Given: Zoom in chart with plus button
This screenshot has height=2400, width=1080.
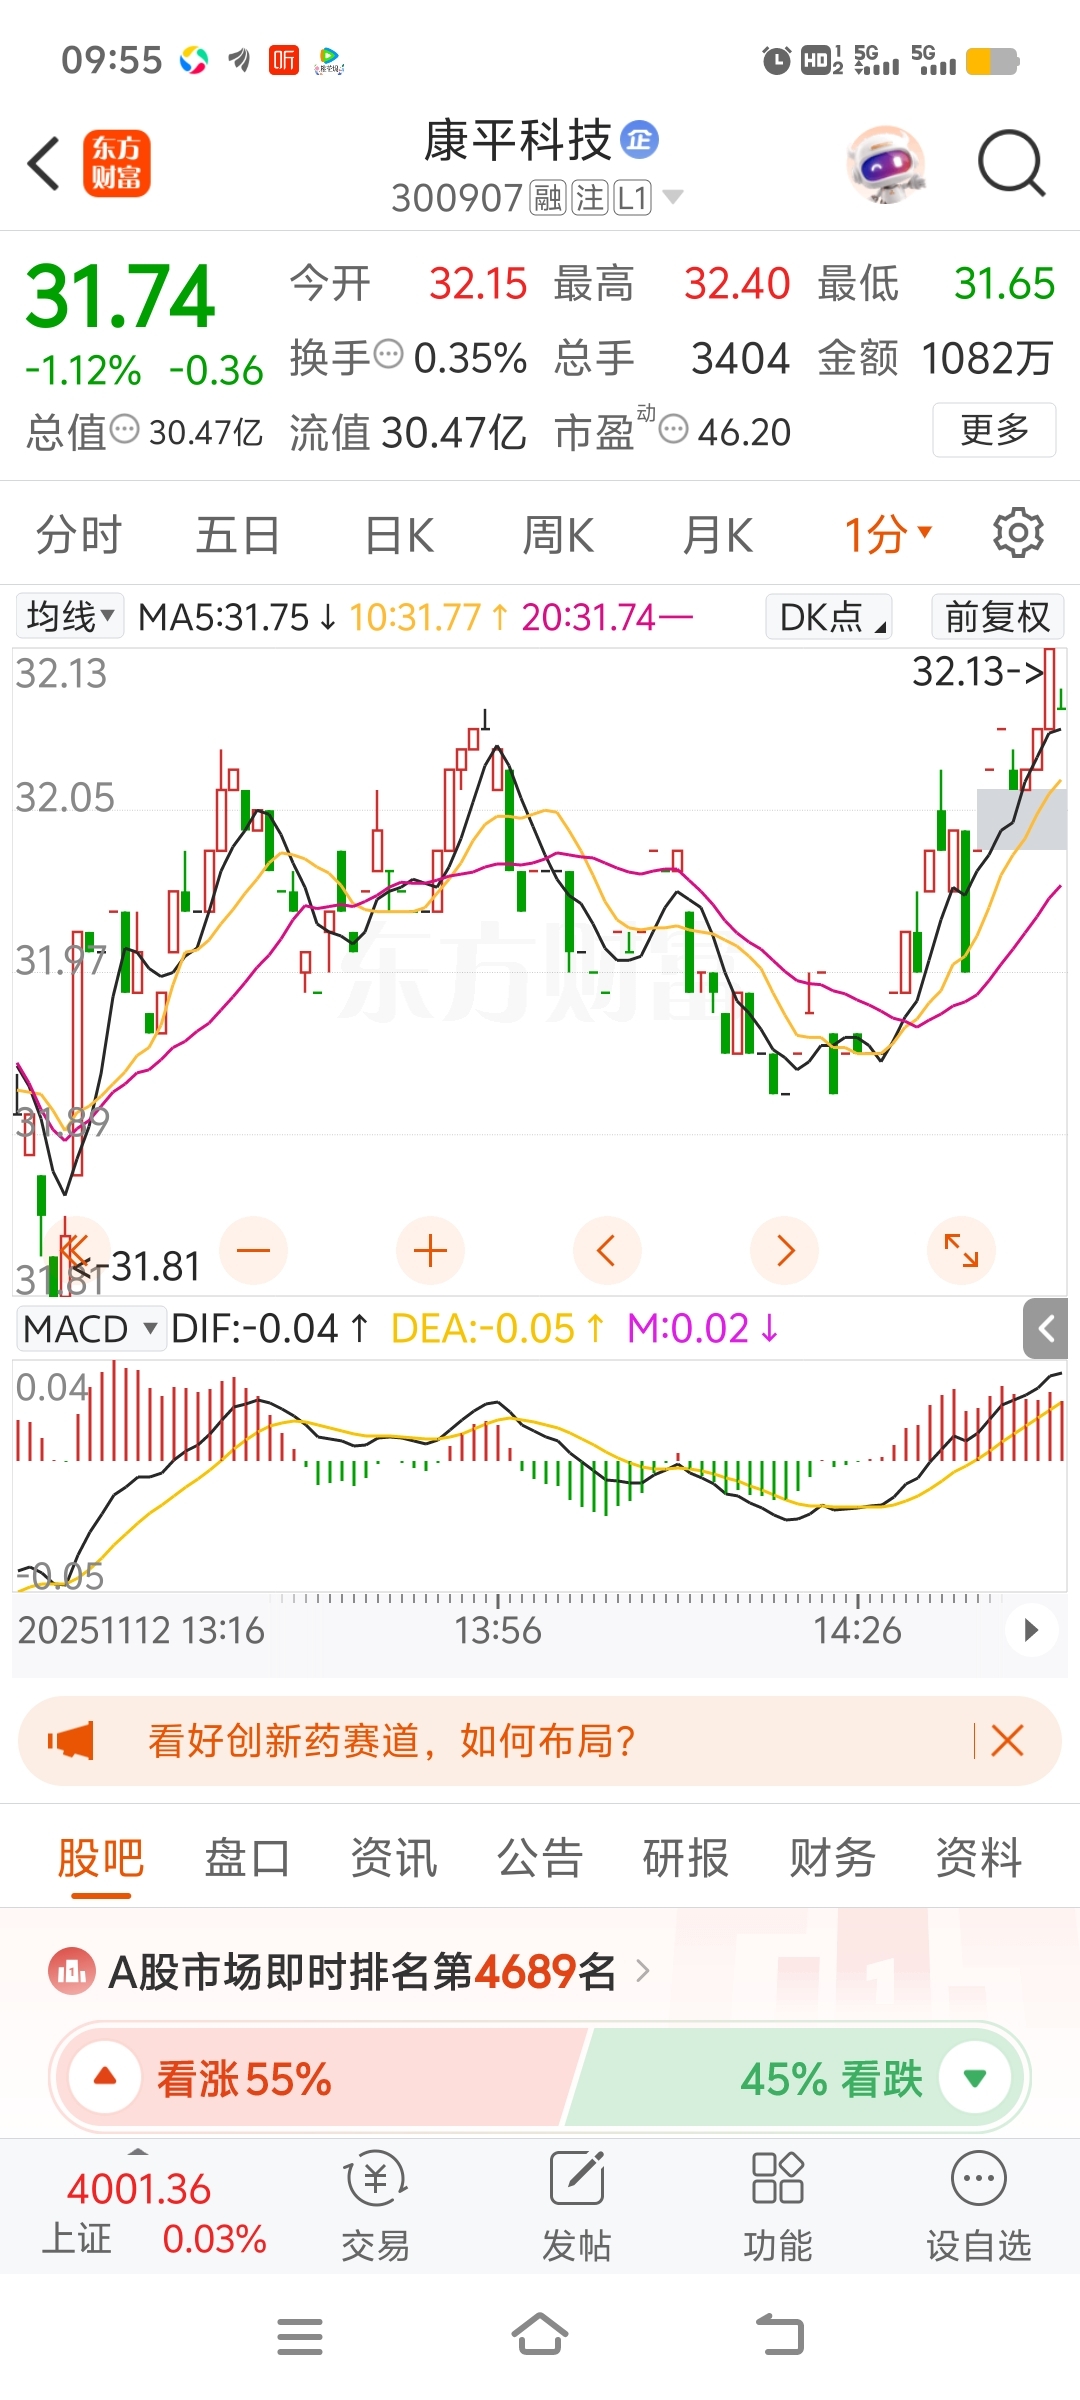Looking at the screenshot, I should tap(430, 1250).
